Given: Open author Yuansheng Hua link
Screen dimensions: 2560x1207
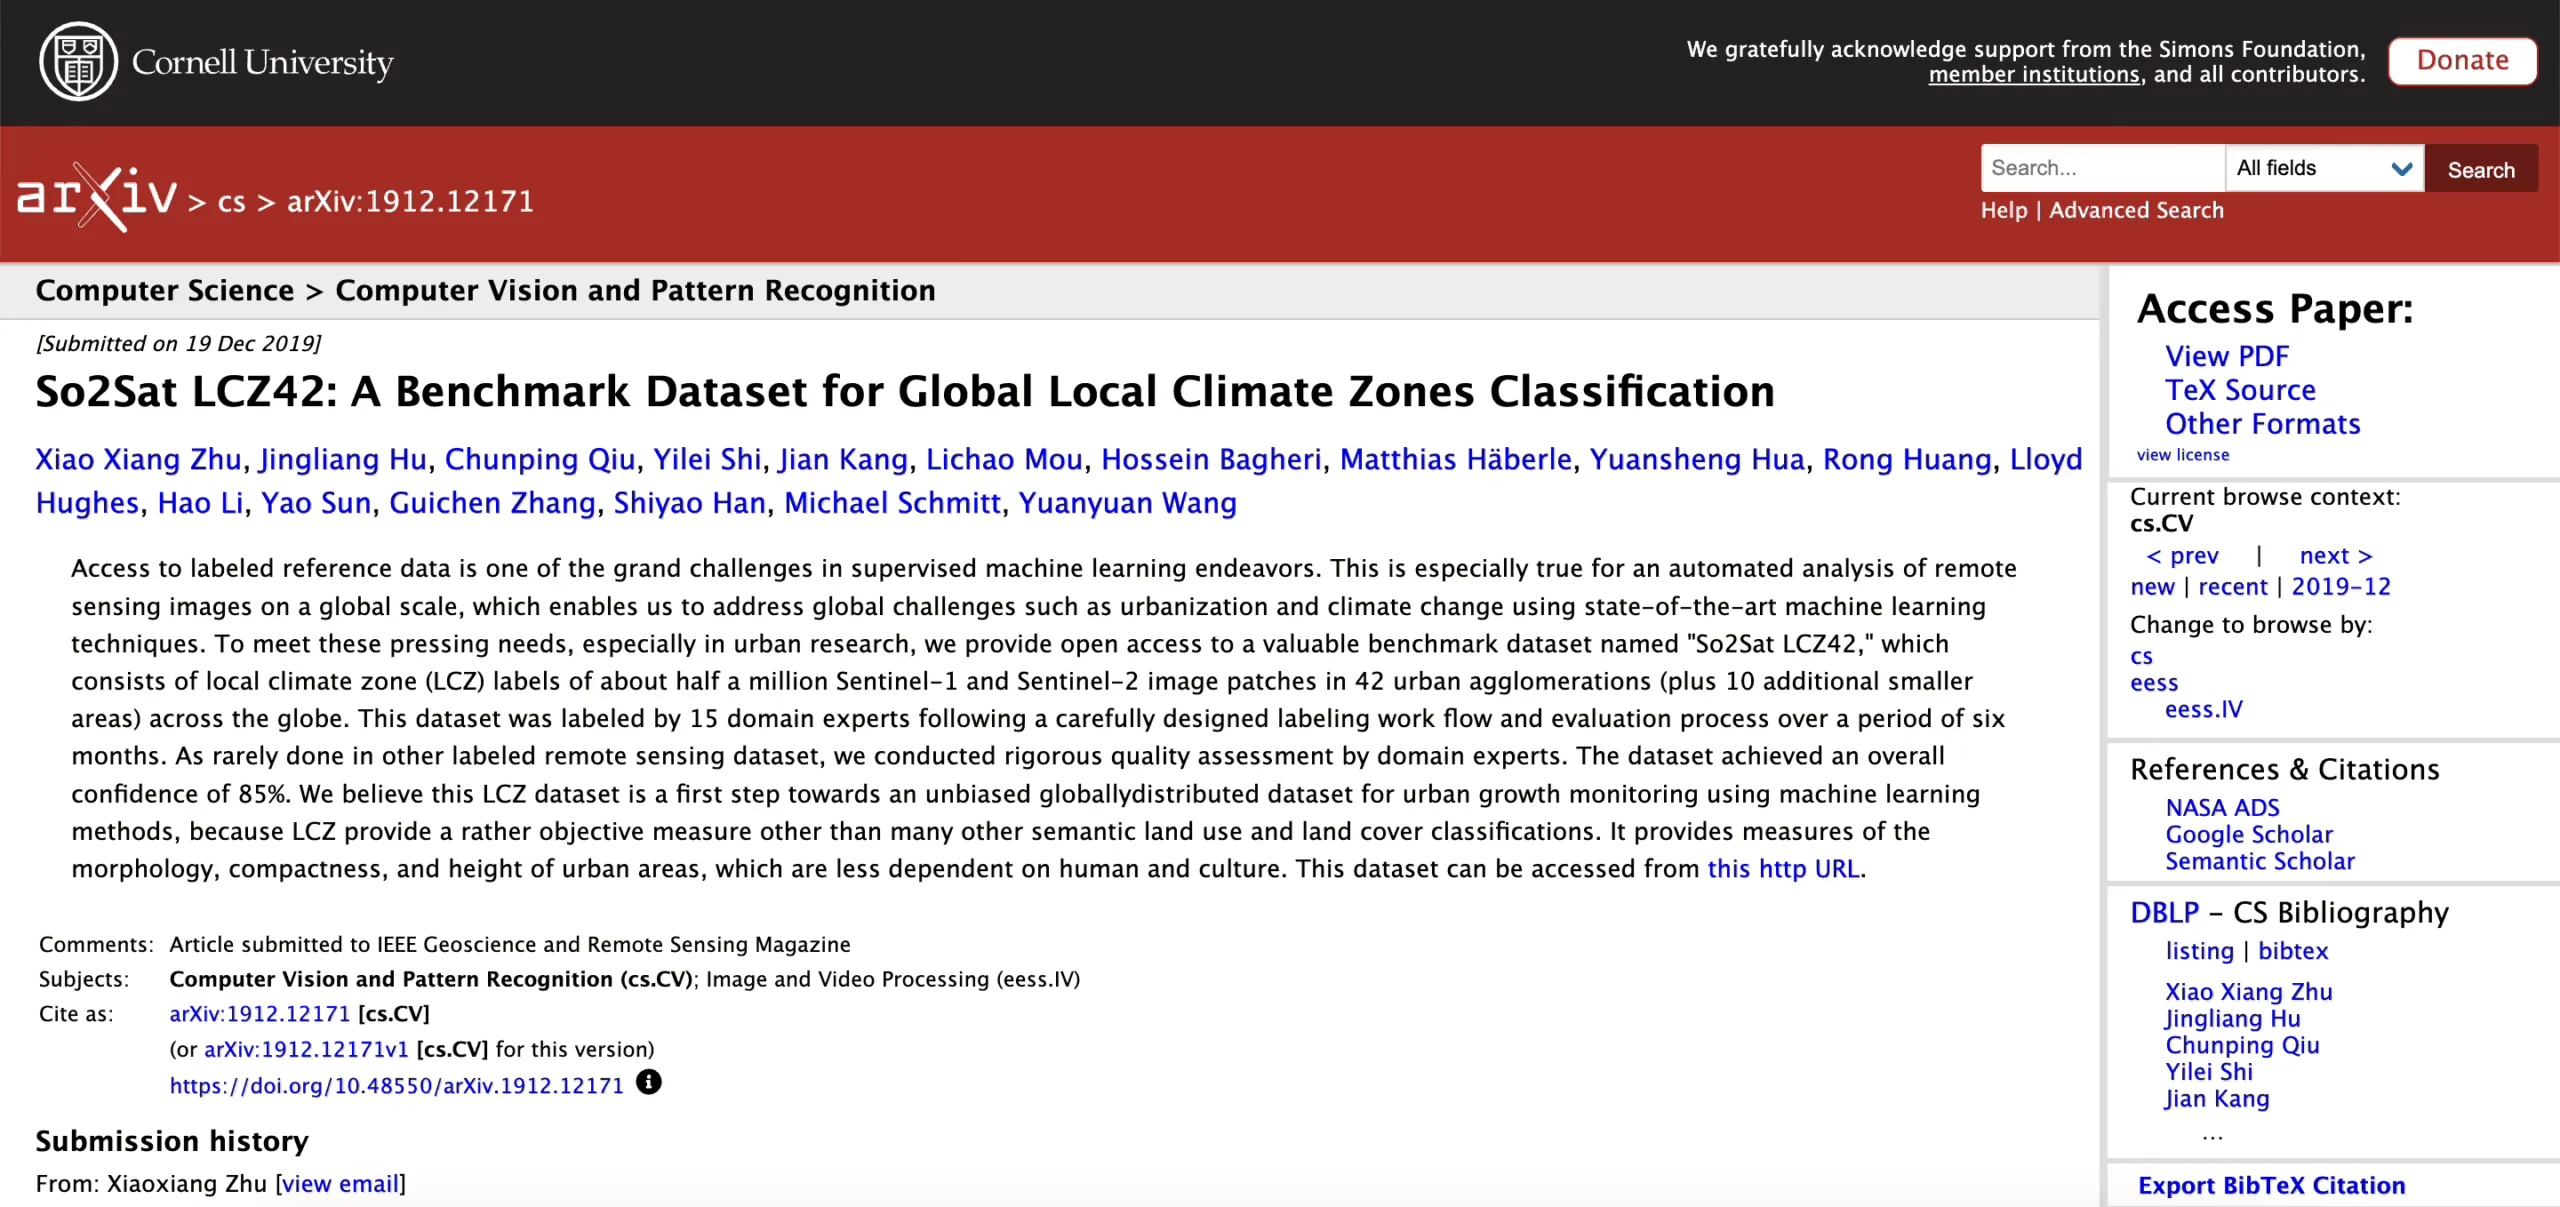Looking at the screenshot, I should click(1697, 459).
